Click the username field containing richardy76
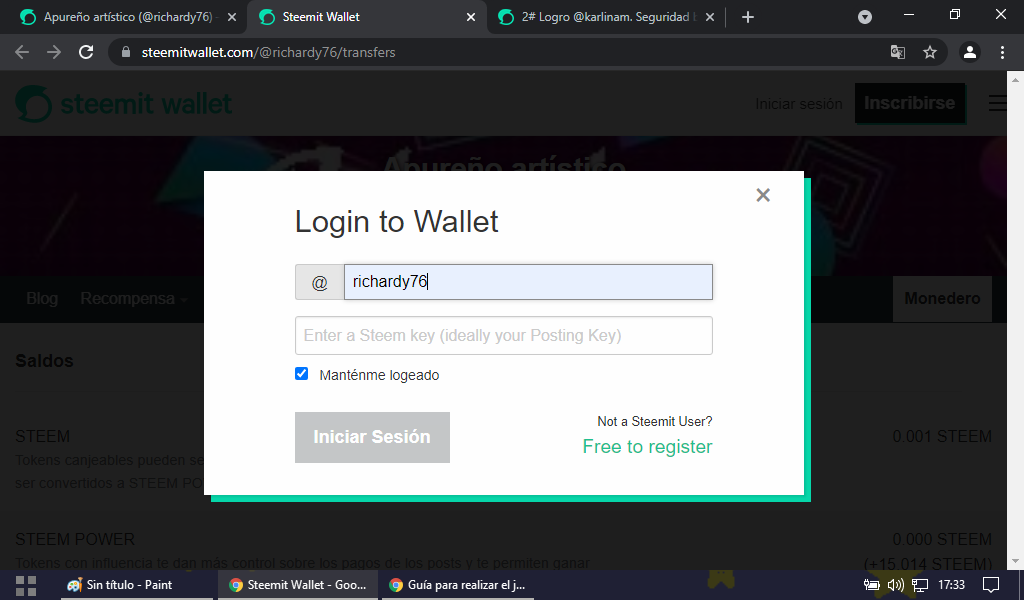The image size is (1024, 600). [528, 282]
